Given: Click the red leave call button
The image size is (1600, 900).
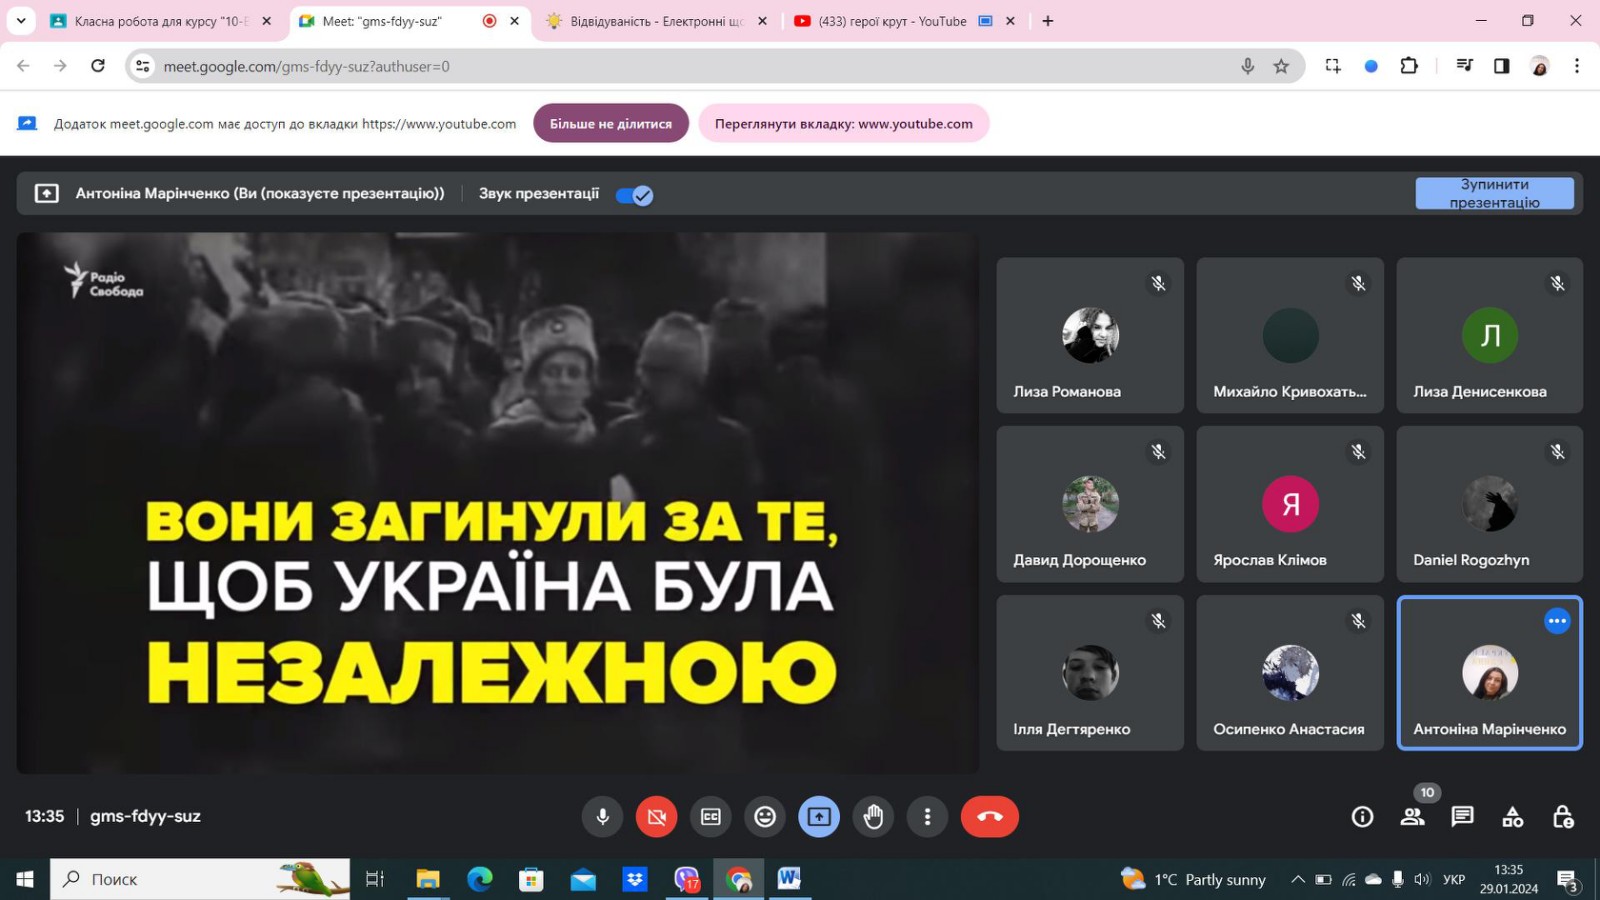Looking at the screenshot, I should point(989,817).
